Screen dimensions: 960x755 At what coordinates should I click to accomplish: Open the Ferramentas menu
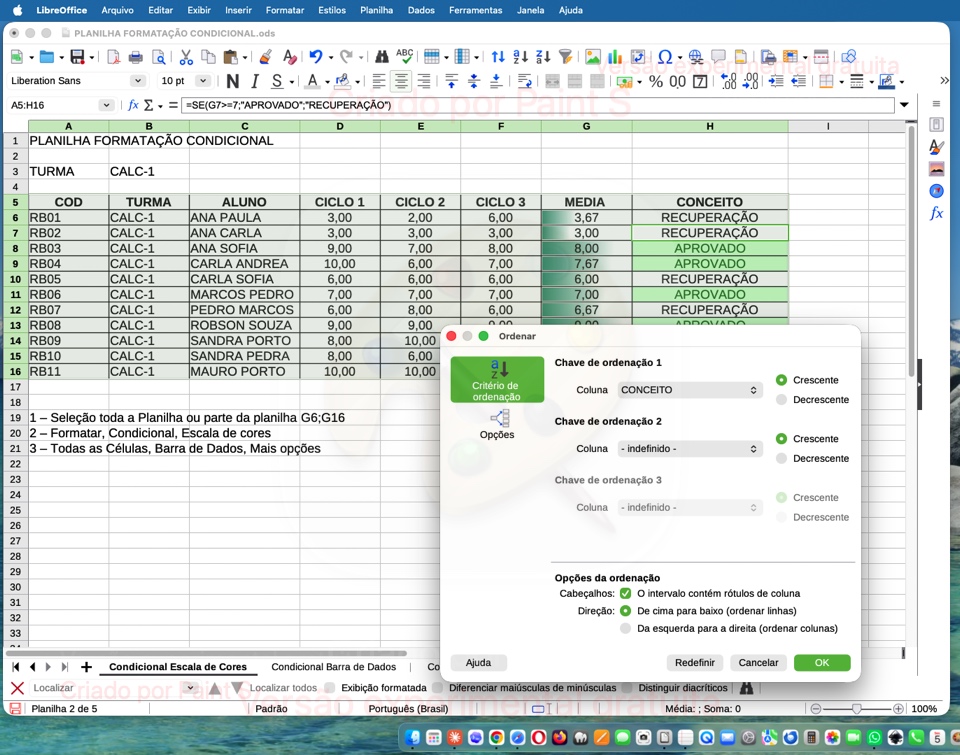476,10
